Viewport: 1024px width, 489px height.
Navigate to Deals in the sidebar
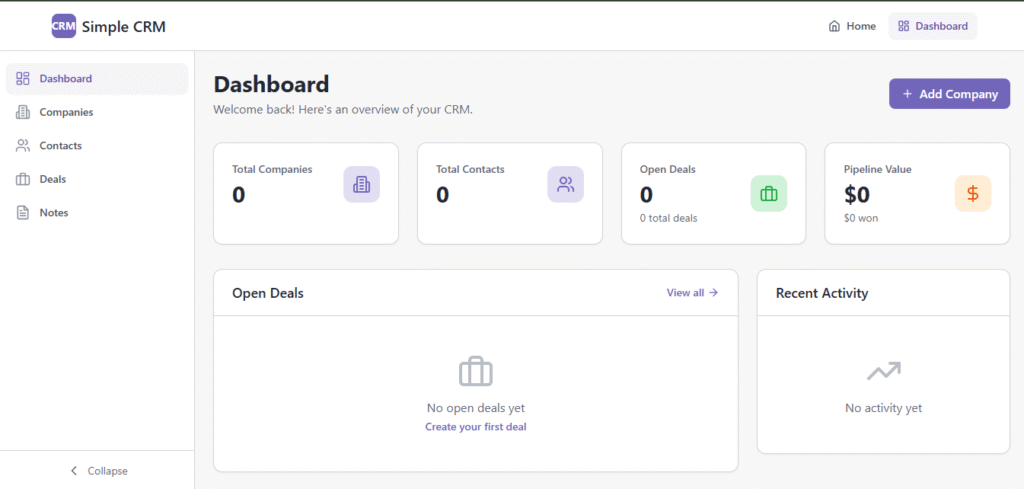click(52, 179)
